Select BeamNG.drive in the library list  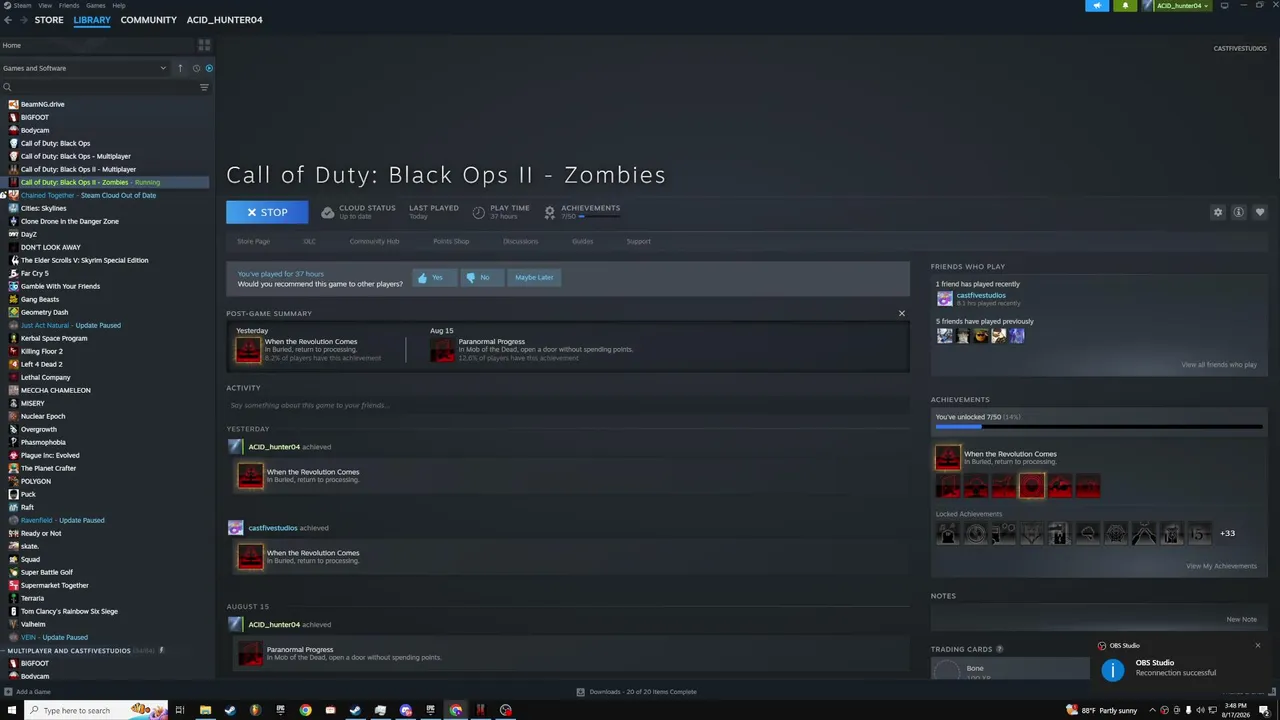[x=43, y=104]
